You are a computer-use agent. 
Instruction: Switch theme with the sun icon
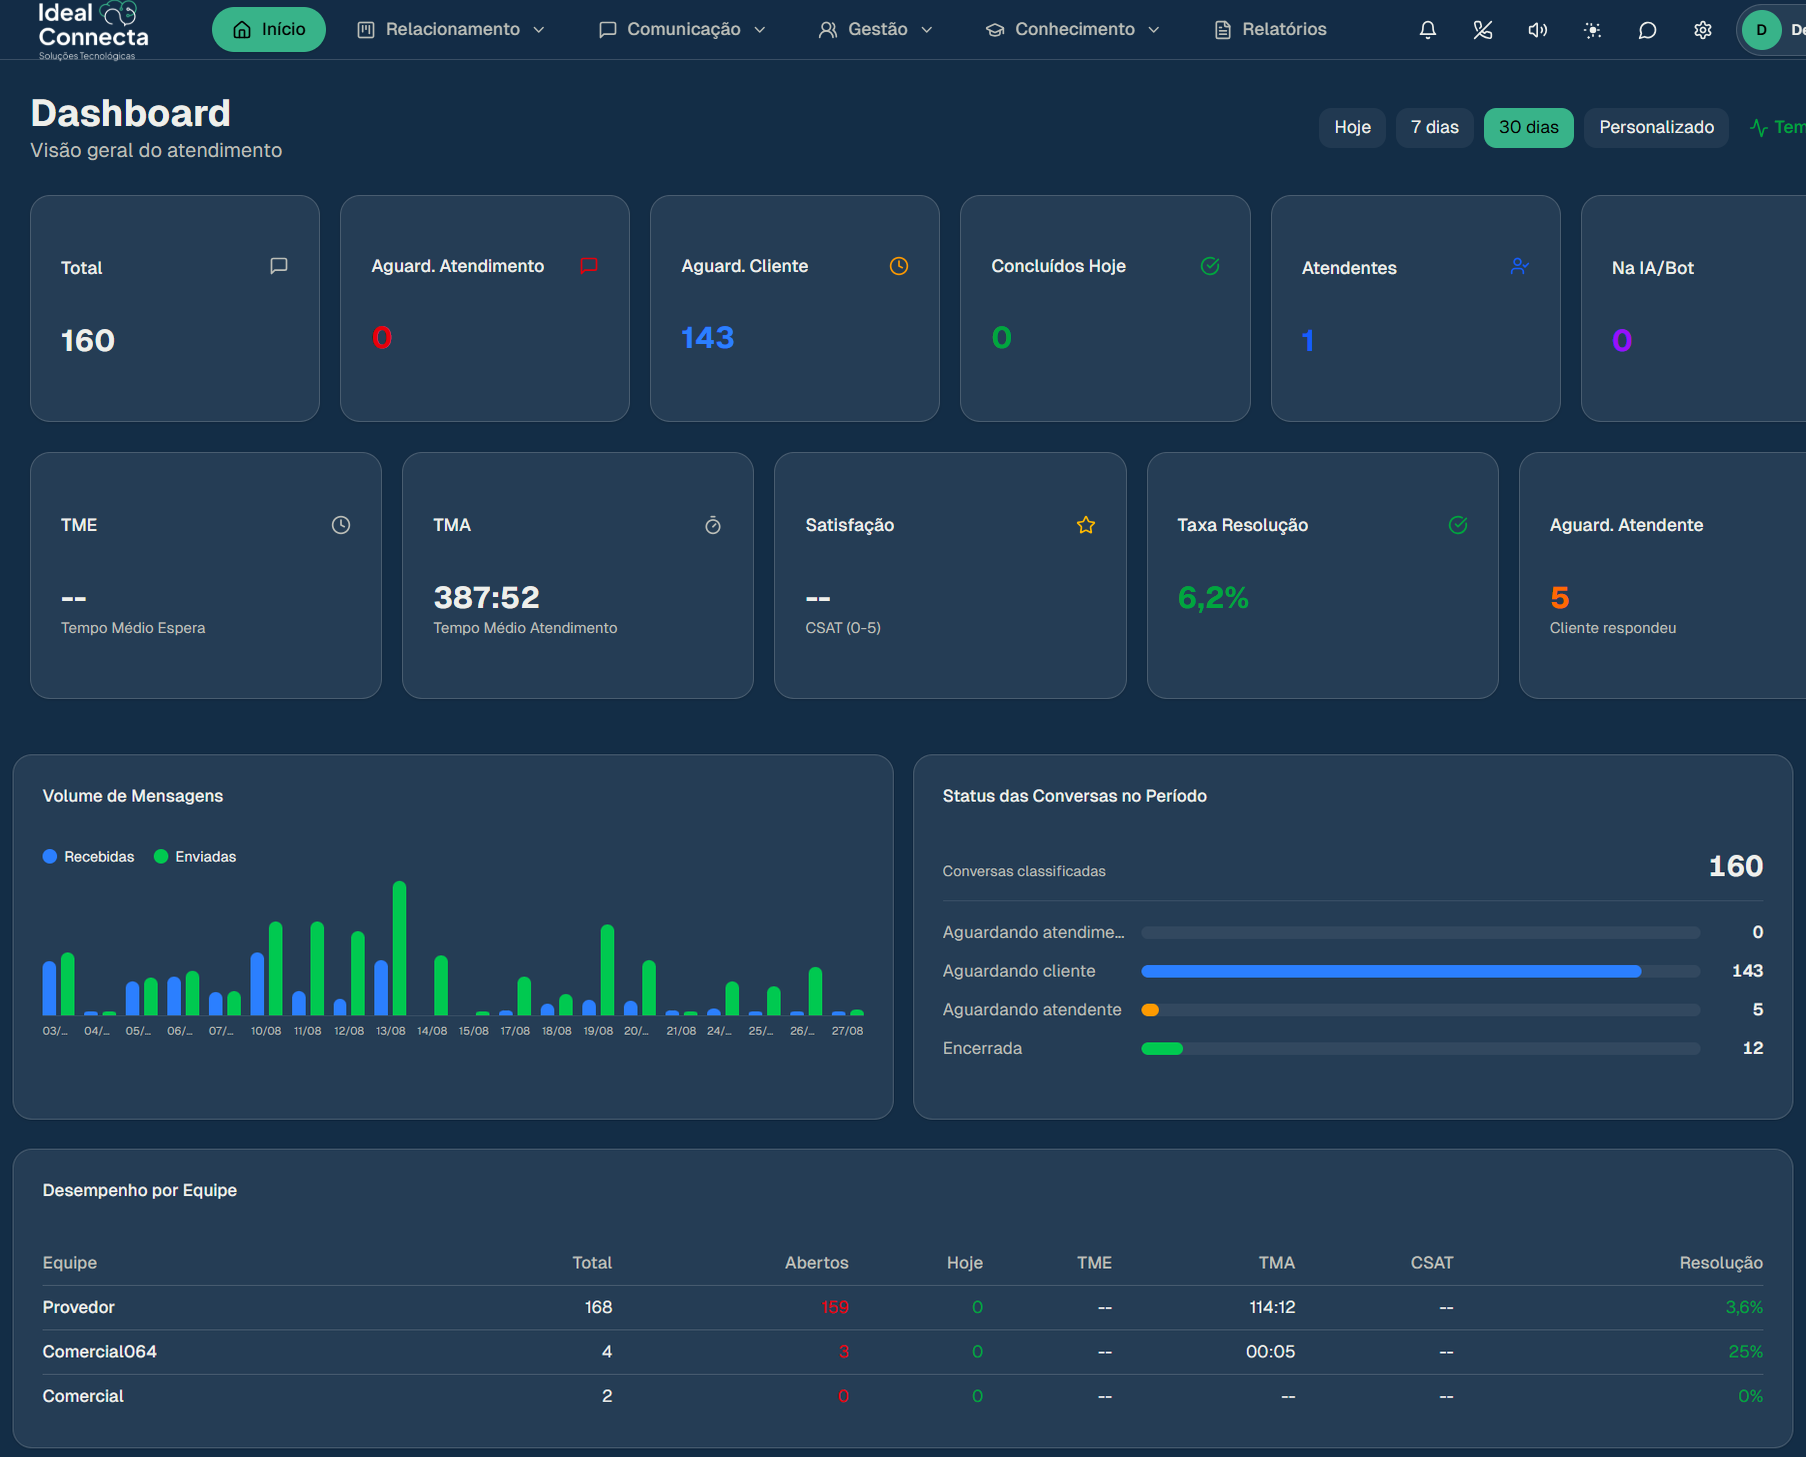click(1592, 30)
